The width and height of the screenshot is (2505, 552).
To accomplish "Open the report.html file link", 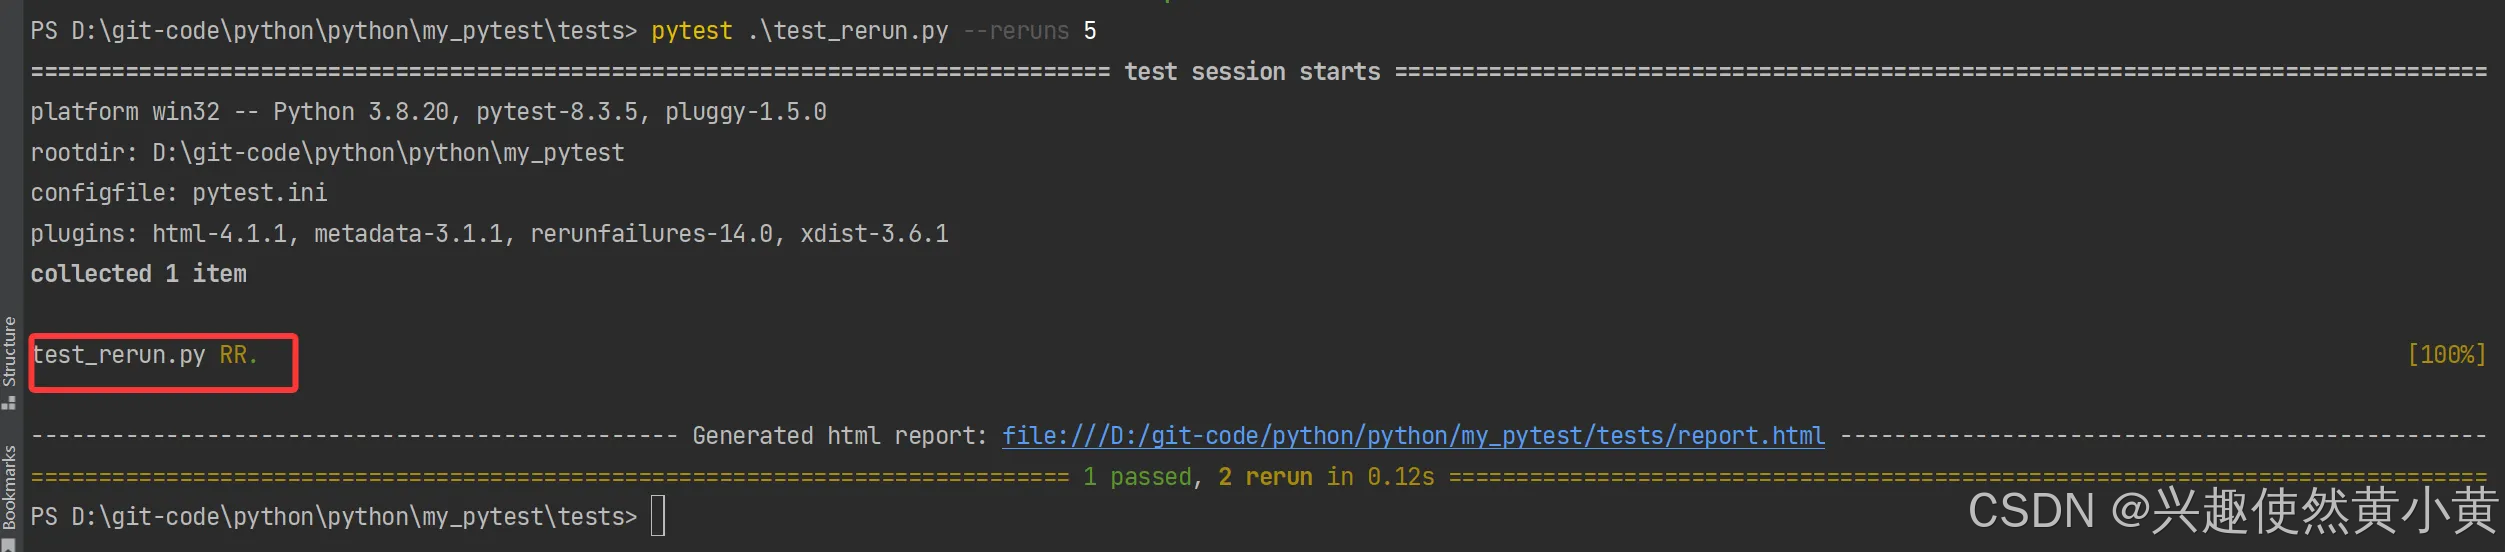I will click(1413, 436).
